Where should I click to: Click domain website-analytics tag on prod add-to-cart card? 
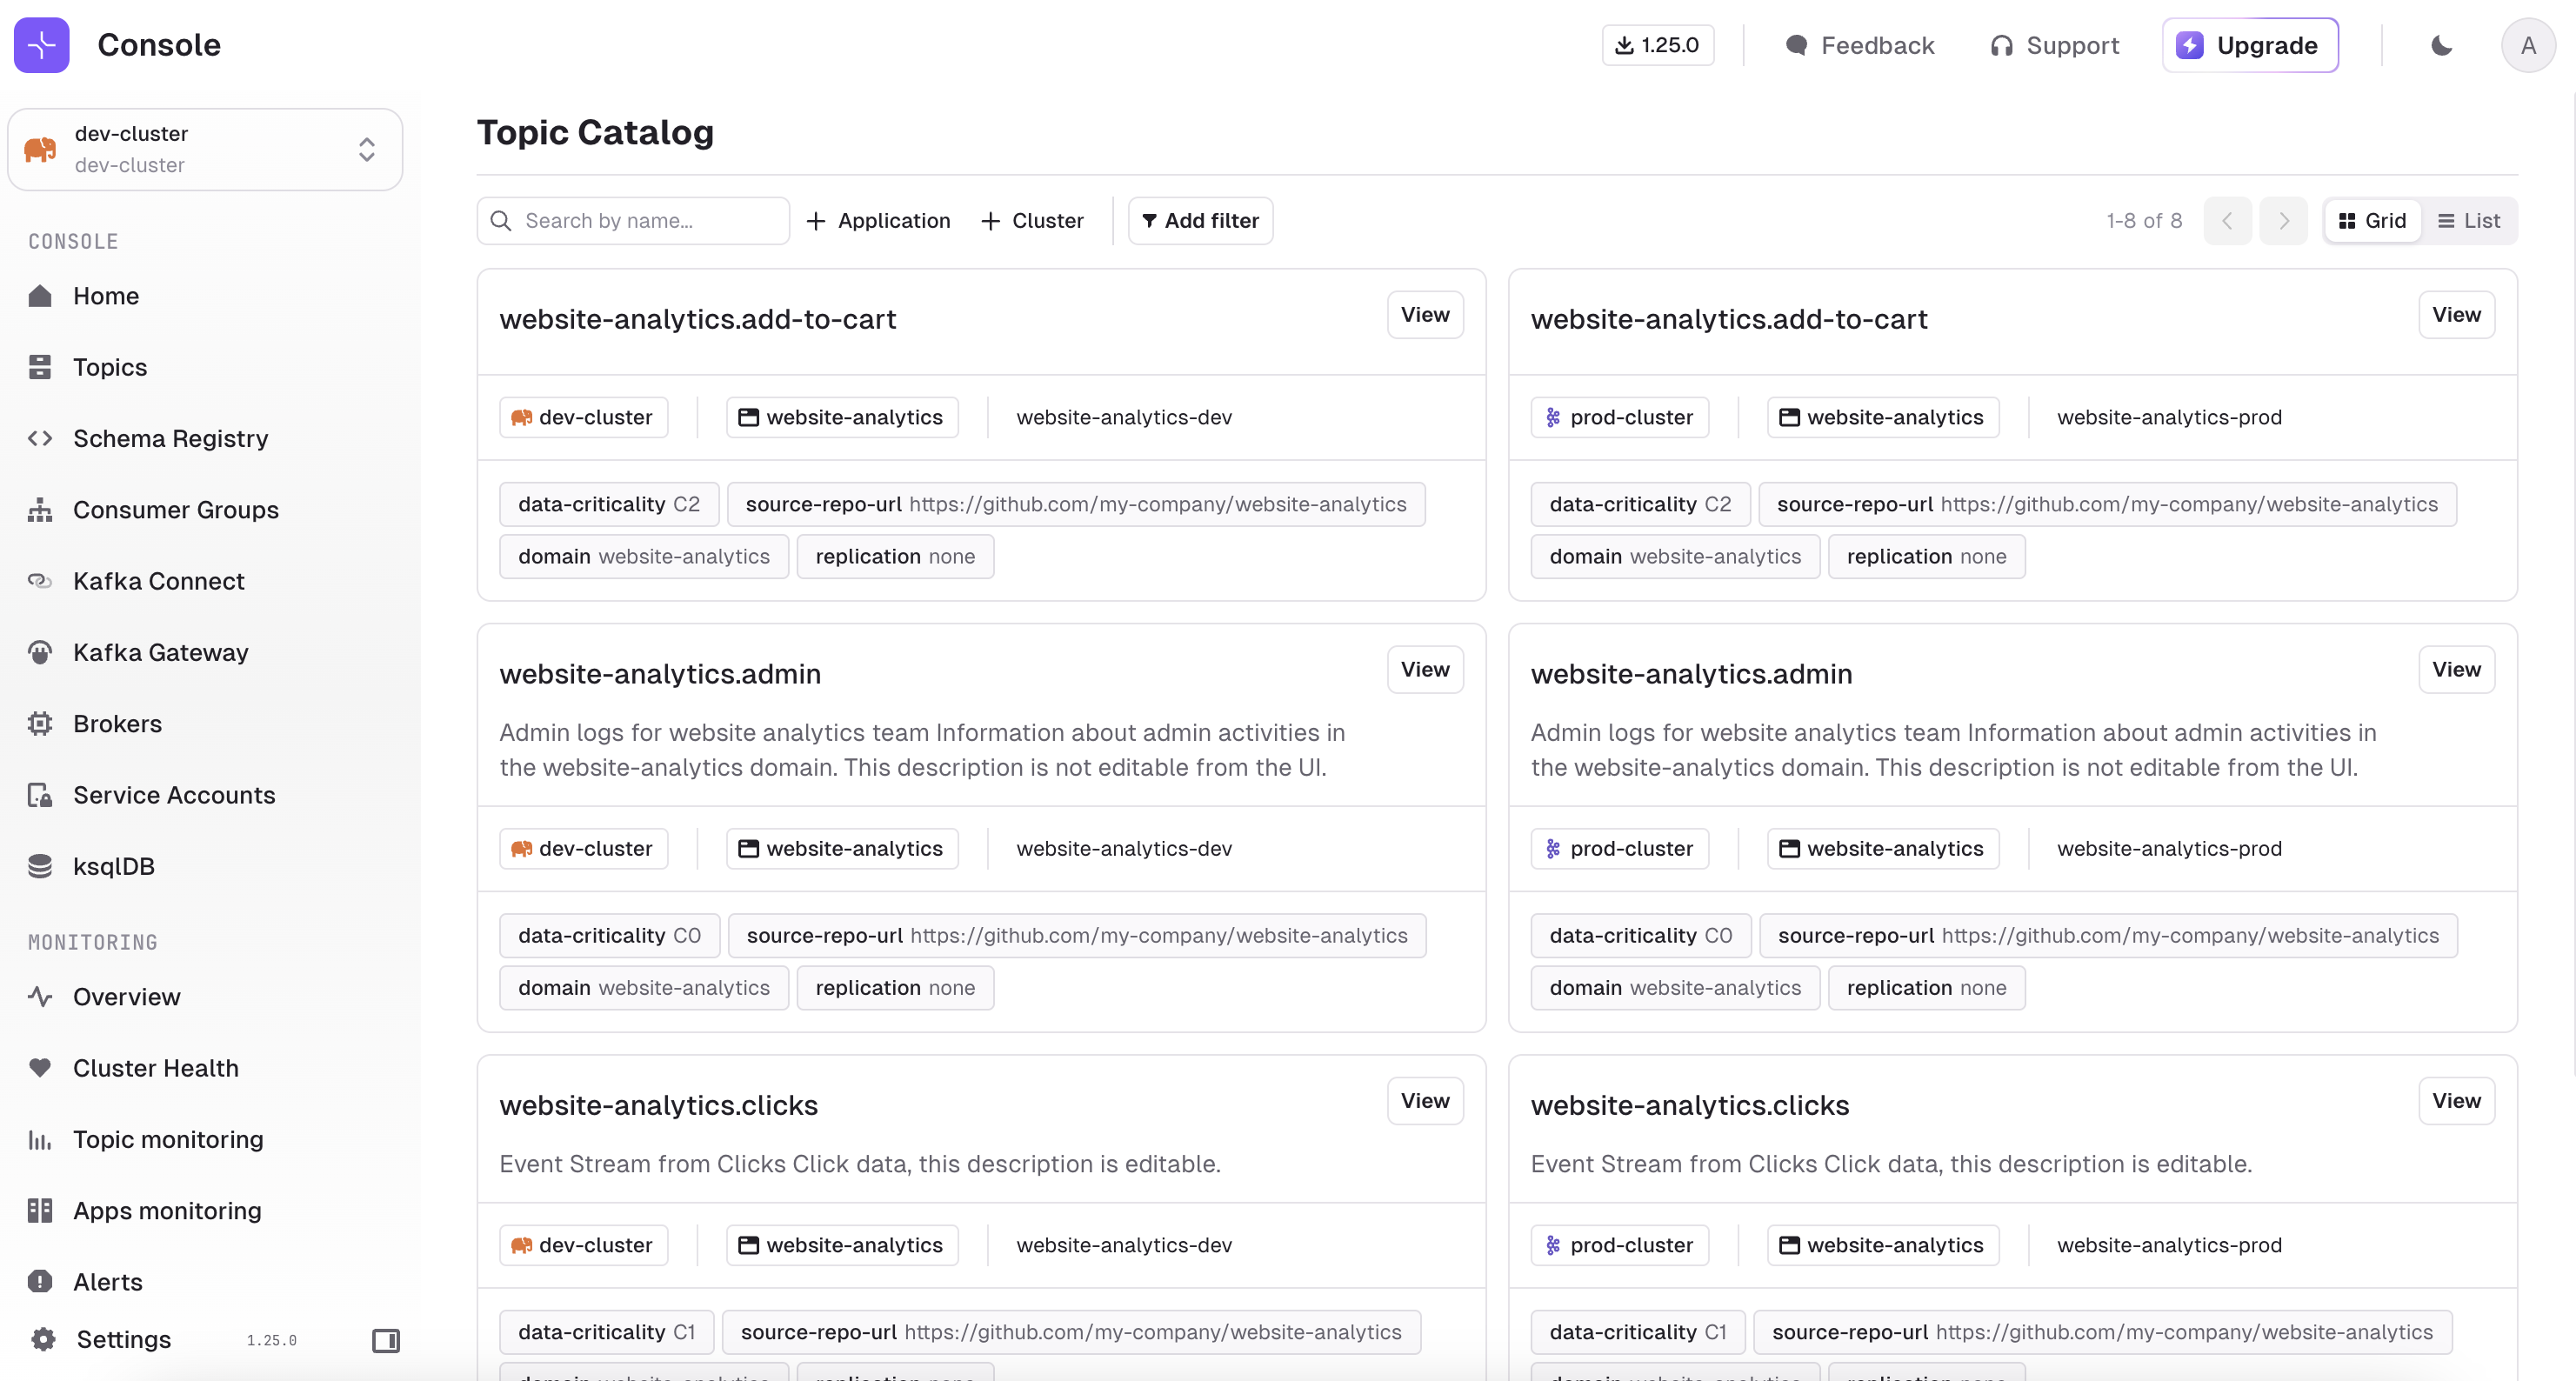(1675, 556)
